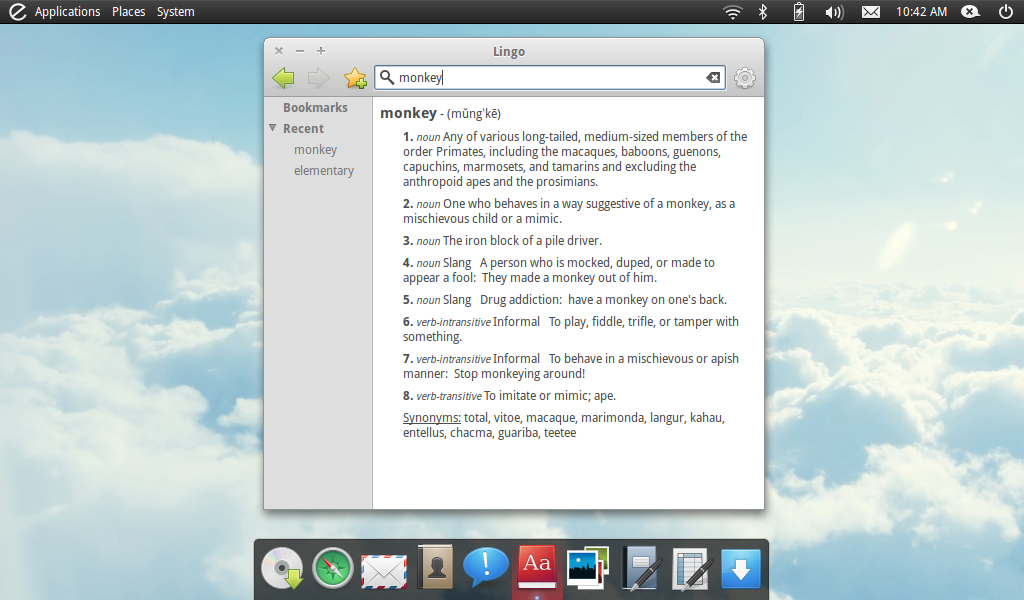Click the clock showing 10:42 AM
Image resolution: width=1024 pixels, height=600 pixels.
click(x=921, y=12)
